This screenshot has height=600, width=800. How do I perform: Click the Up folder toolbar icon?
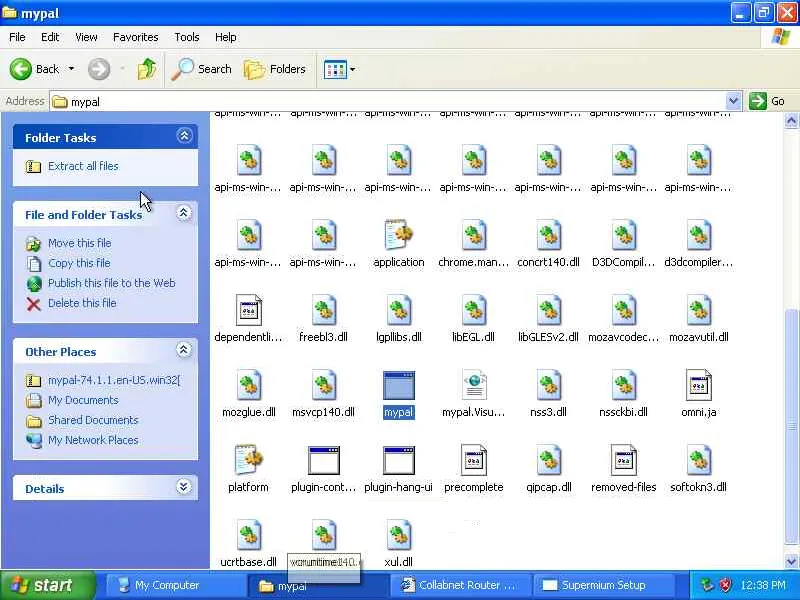click(147, 69)
